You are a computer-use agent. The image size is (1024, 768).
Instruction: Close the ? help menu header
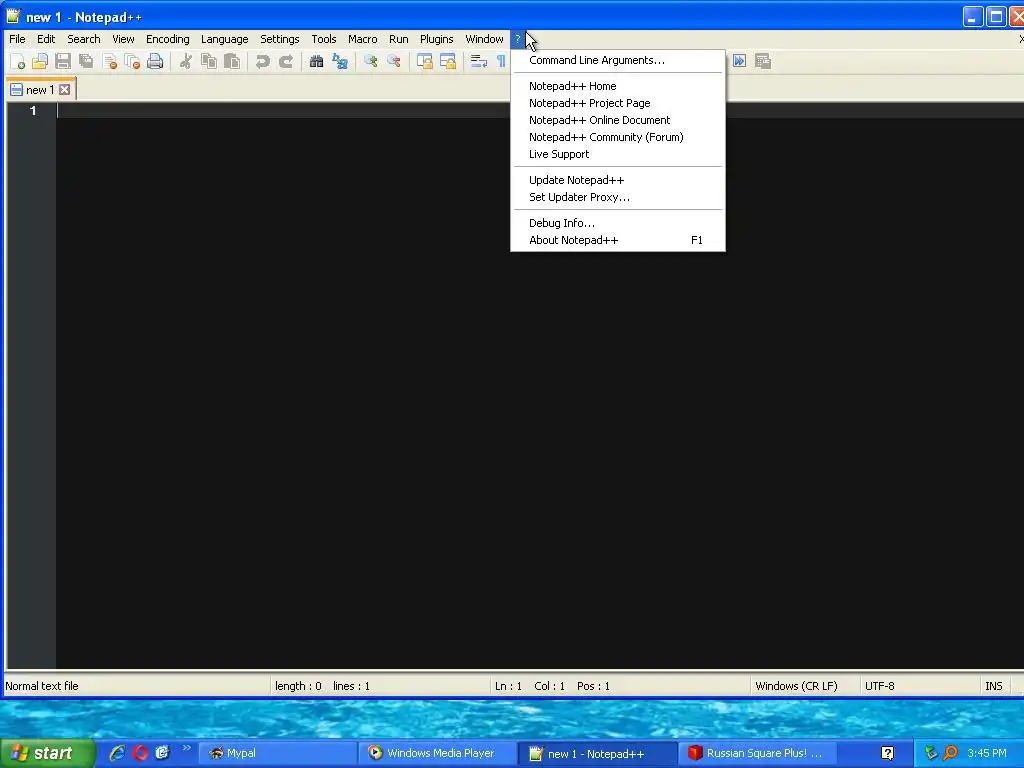pos(518,39)
